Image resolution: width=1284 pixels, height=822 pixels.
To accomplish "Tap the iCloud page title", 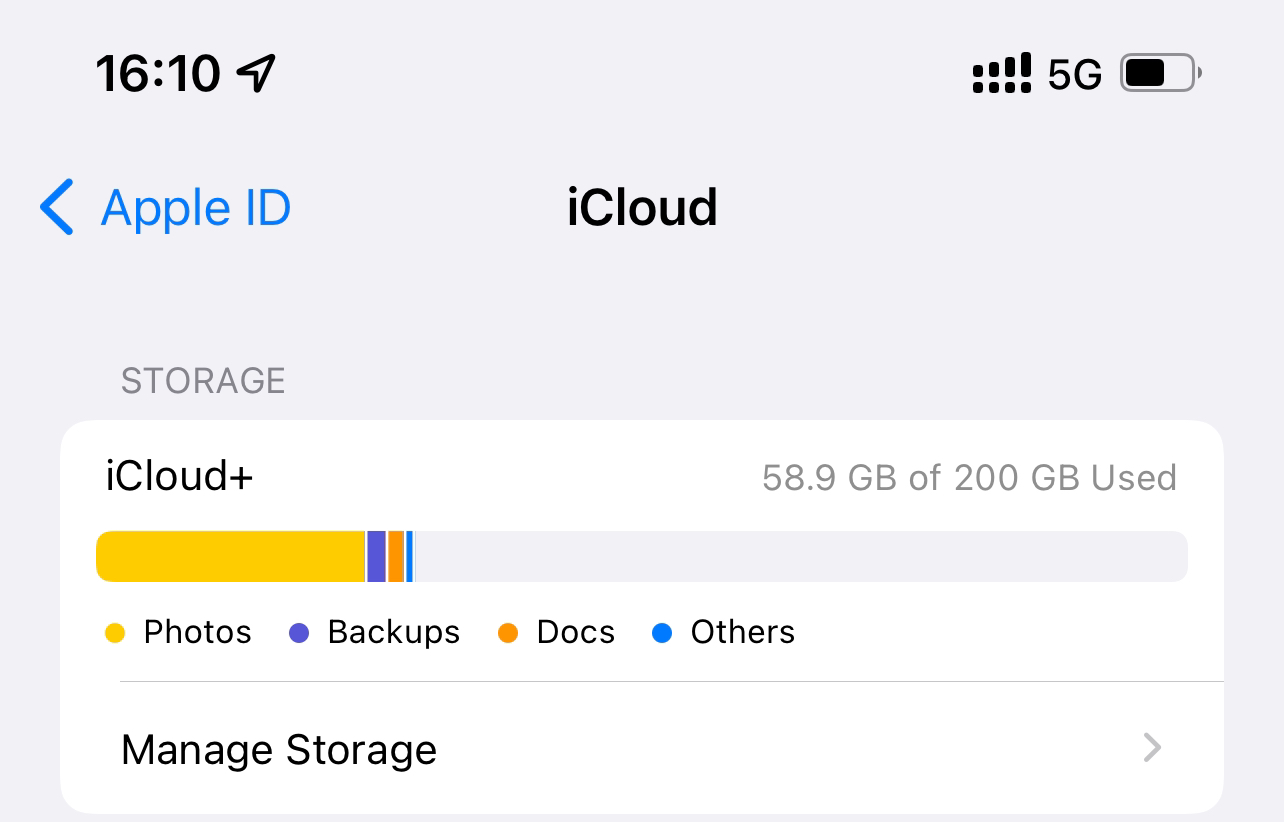I will (642, 208).
